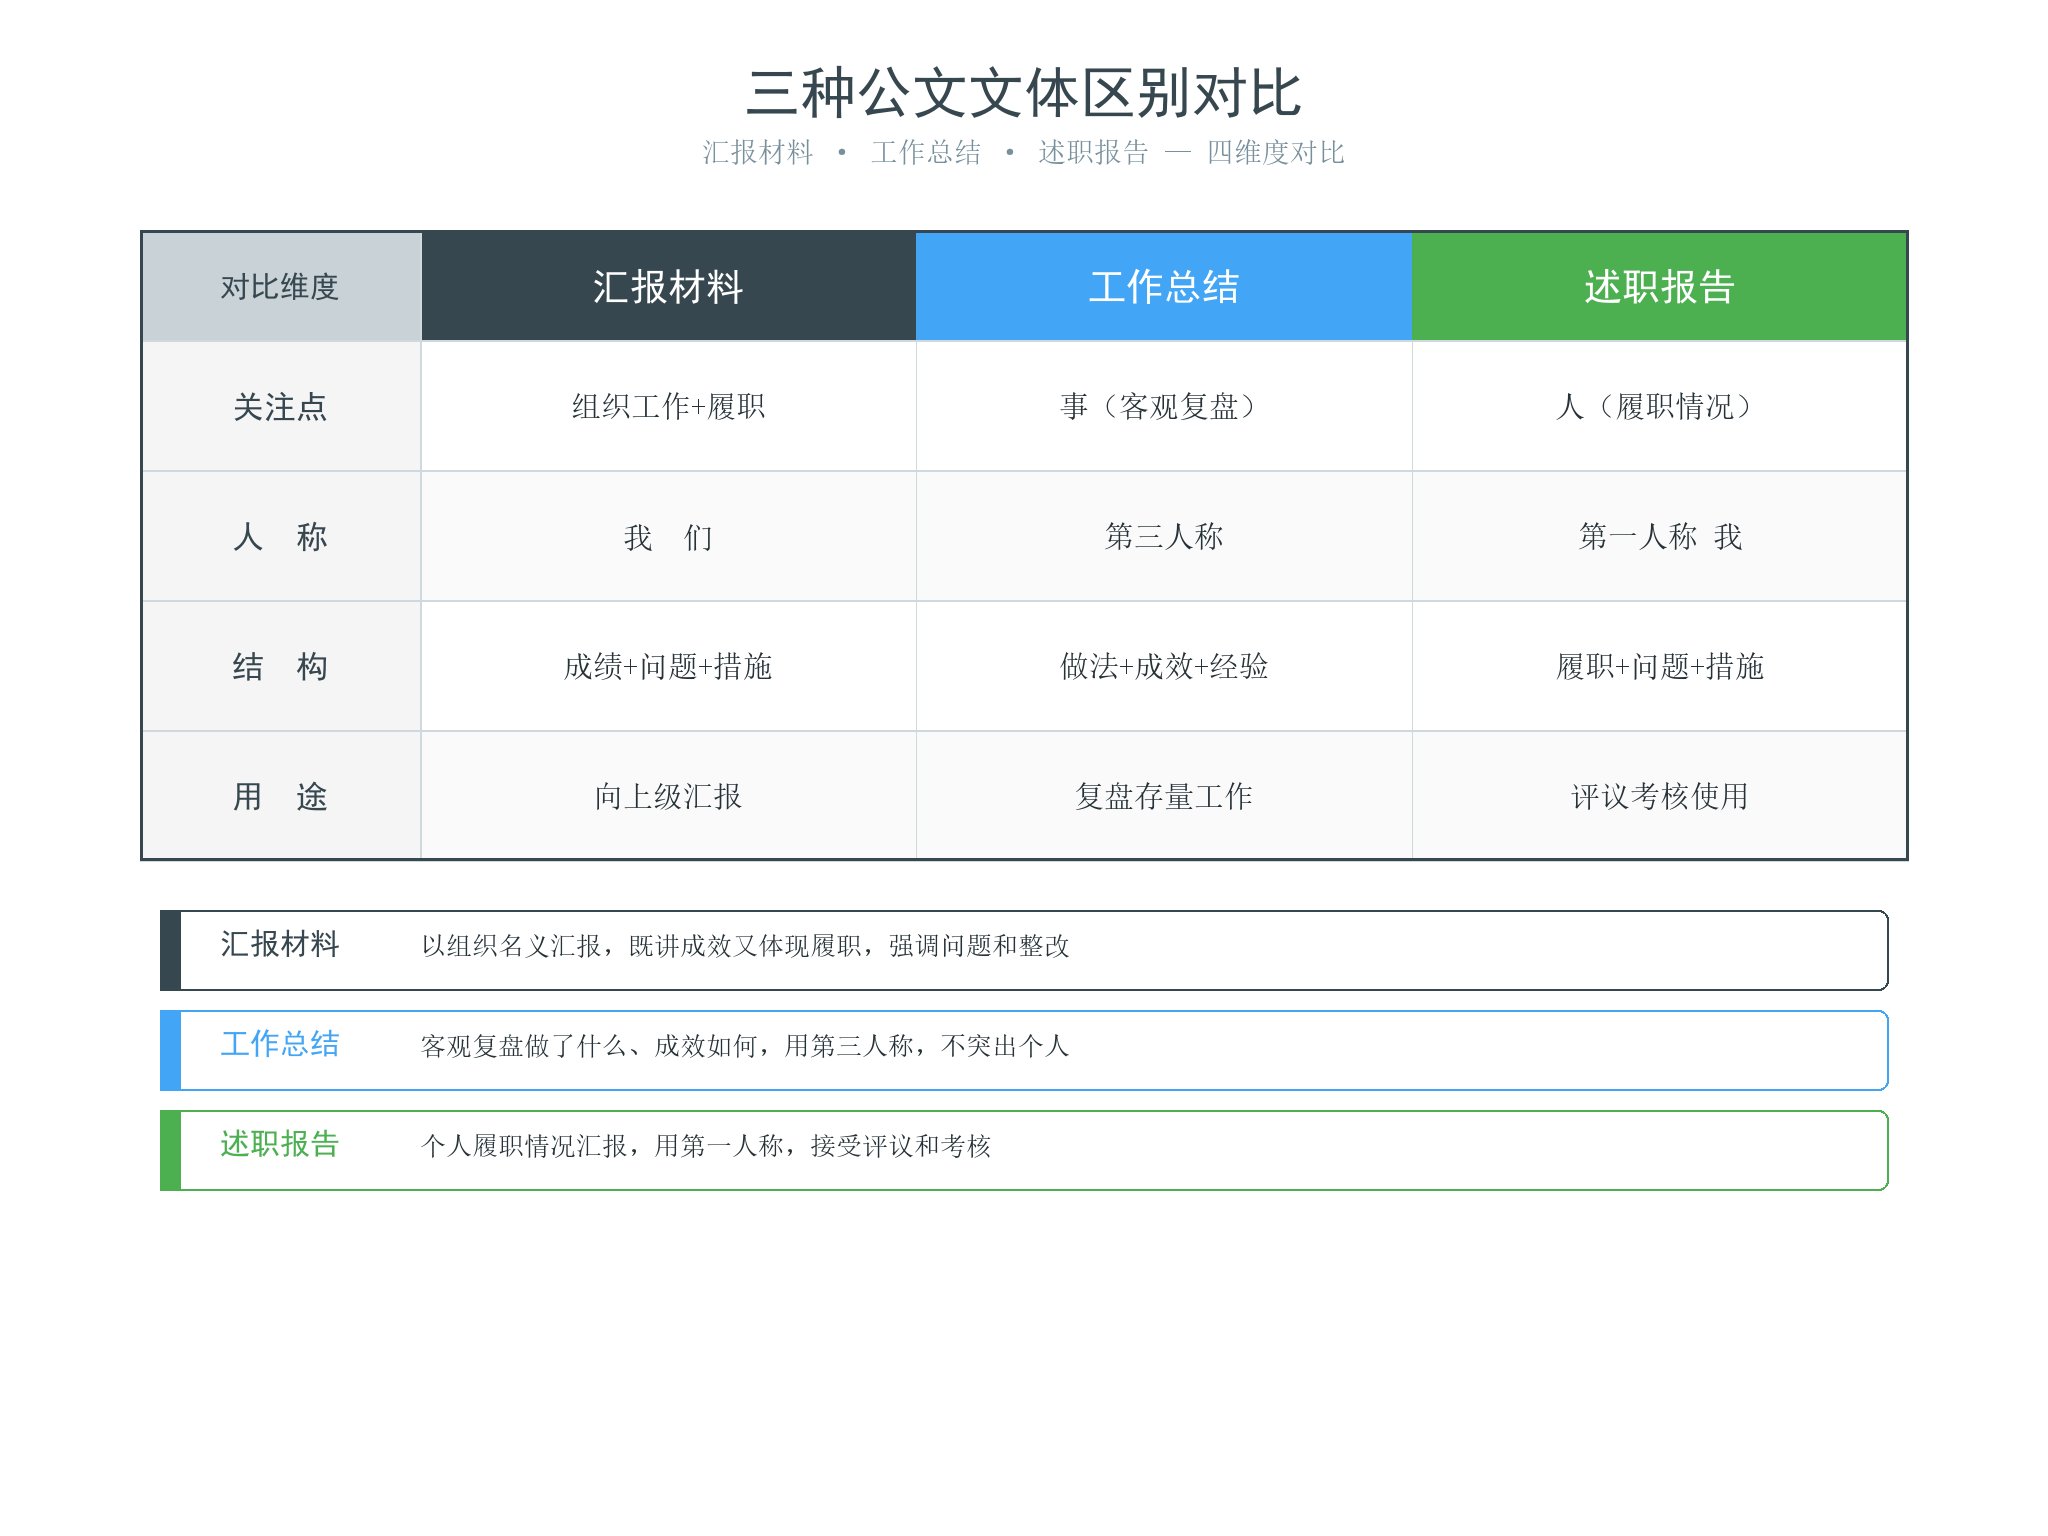Click the 结 构 row label
The image size is (2048, 1536).
(x=280, y=667)
